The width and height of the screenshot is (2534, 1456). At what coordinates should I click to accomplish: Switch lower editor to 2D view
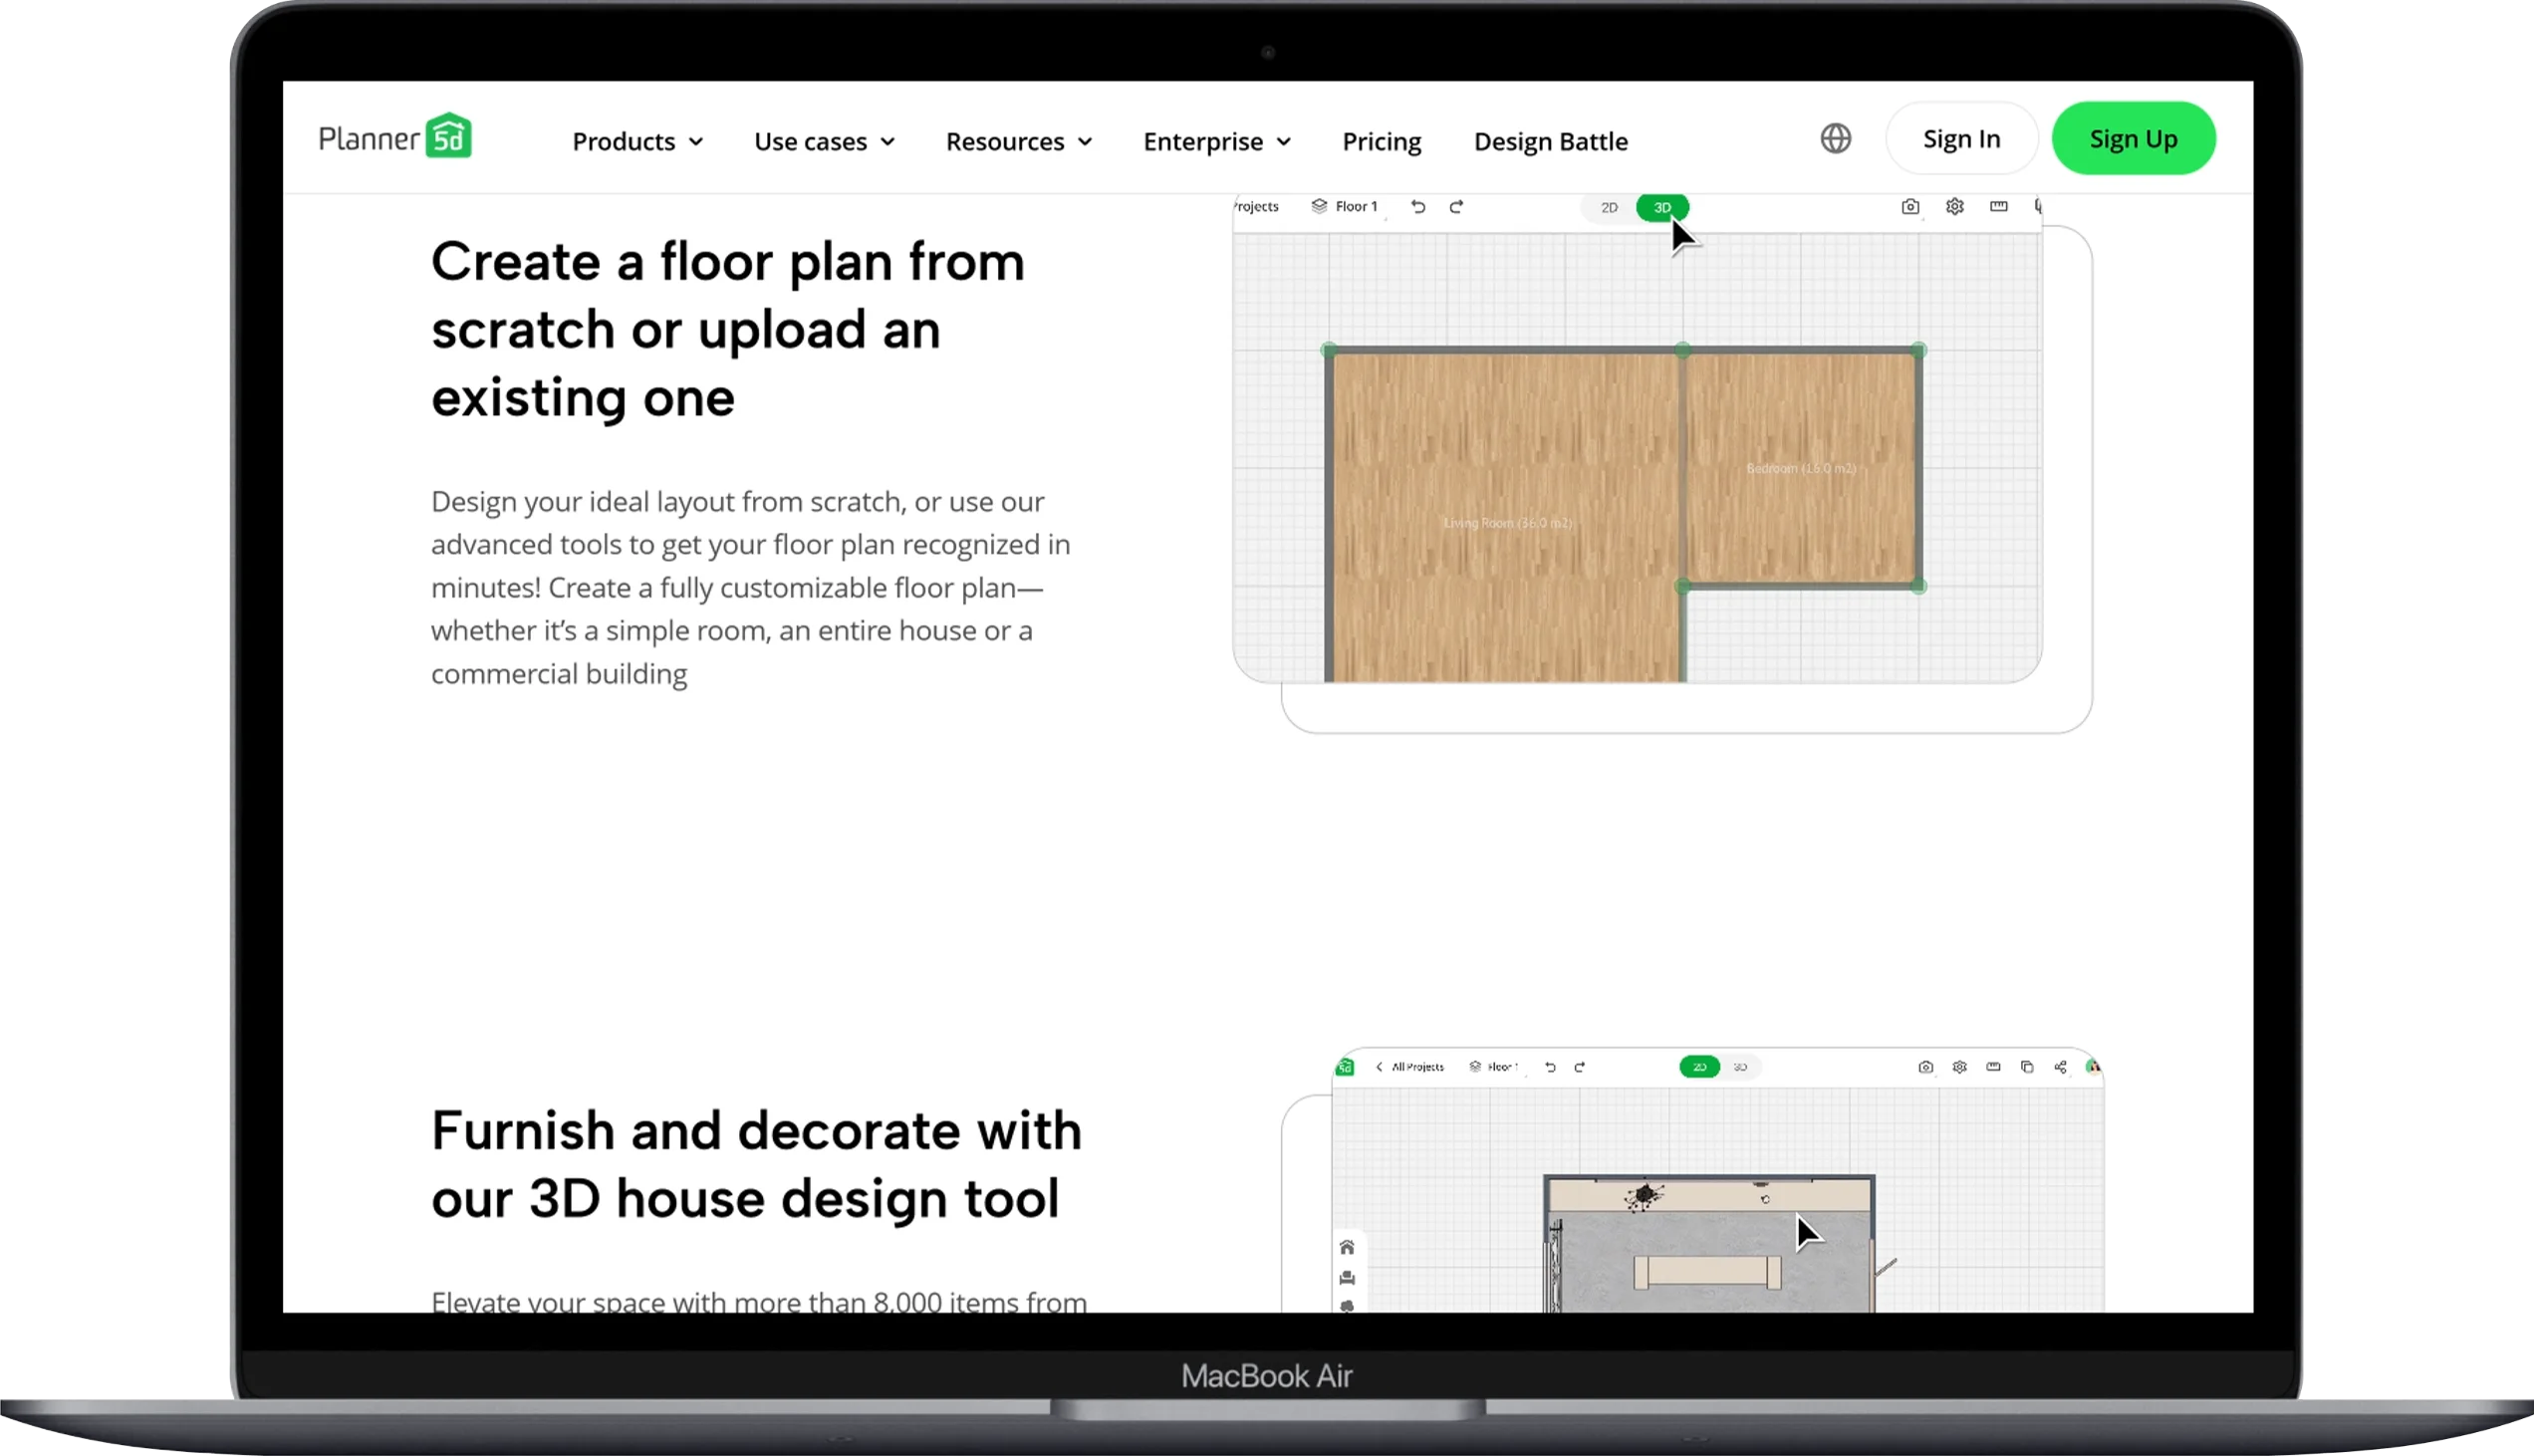[x=1699, y=1067]
